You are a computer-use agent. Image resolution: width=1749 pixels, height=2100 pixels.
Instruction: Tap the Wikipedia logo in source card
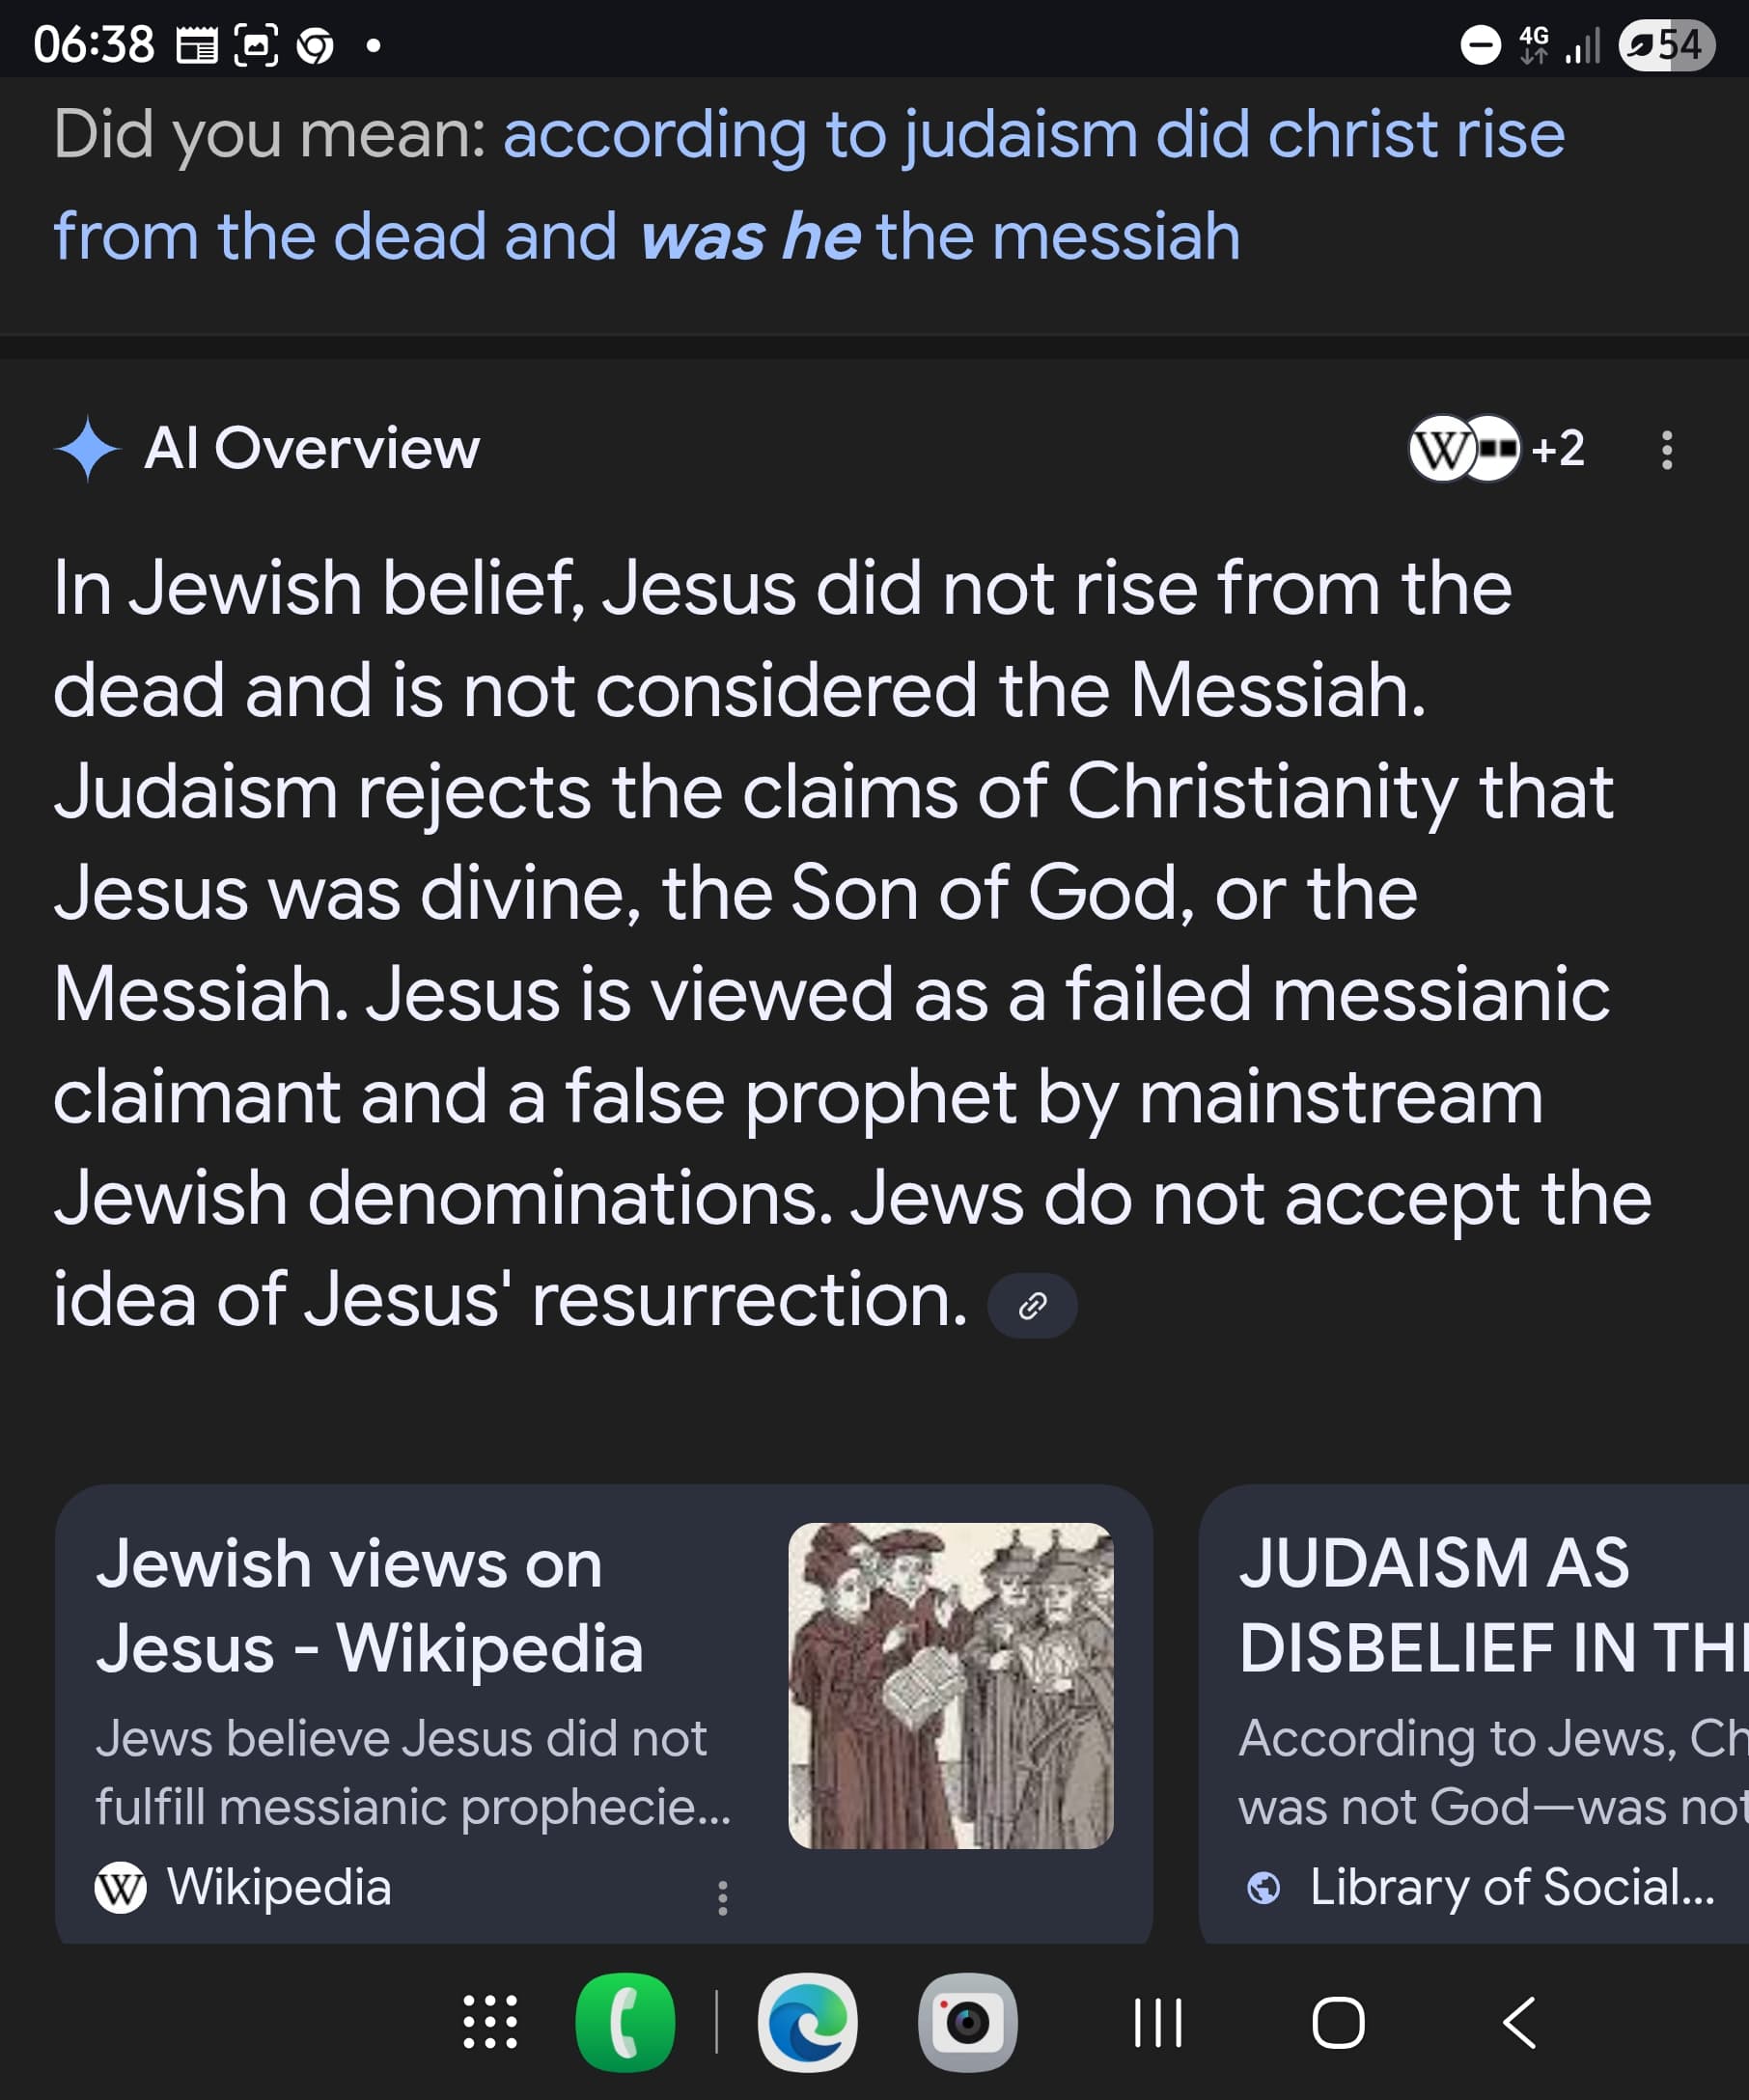120,1887
